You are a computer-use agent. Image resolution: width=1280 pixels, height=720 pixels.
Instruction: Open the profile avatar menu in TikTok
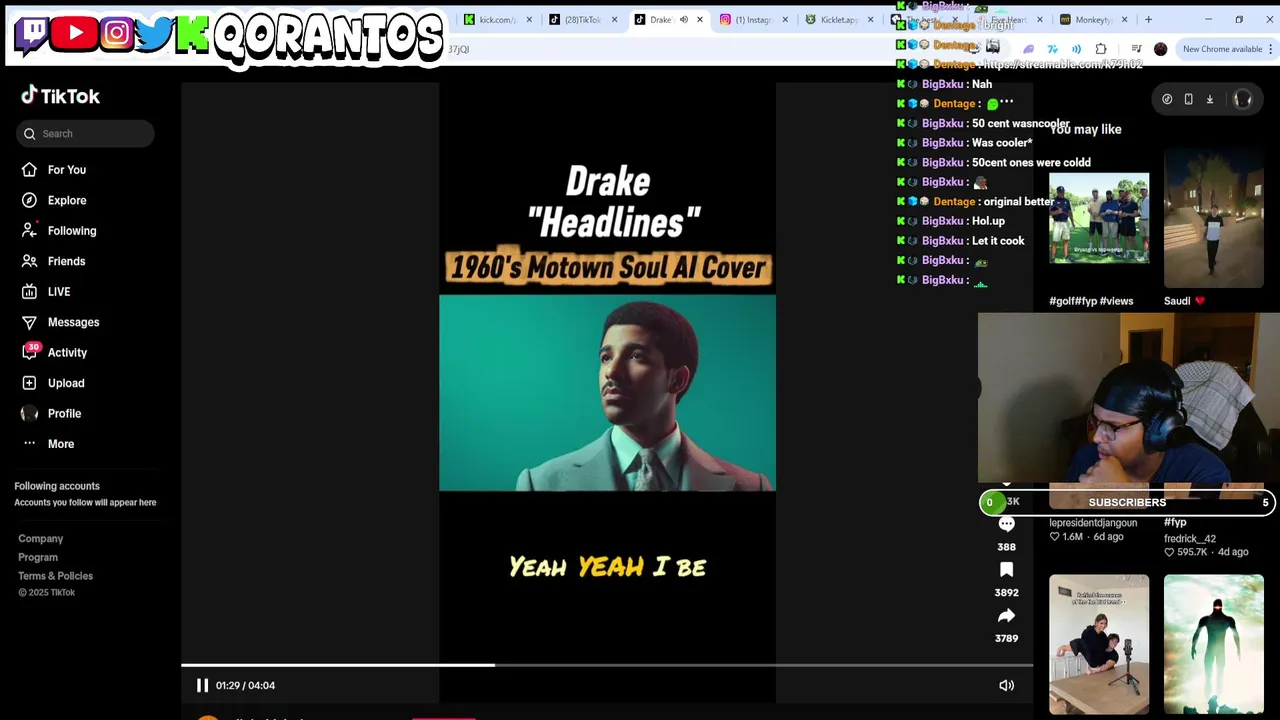[x=1243, y=99]
